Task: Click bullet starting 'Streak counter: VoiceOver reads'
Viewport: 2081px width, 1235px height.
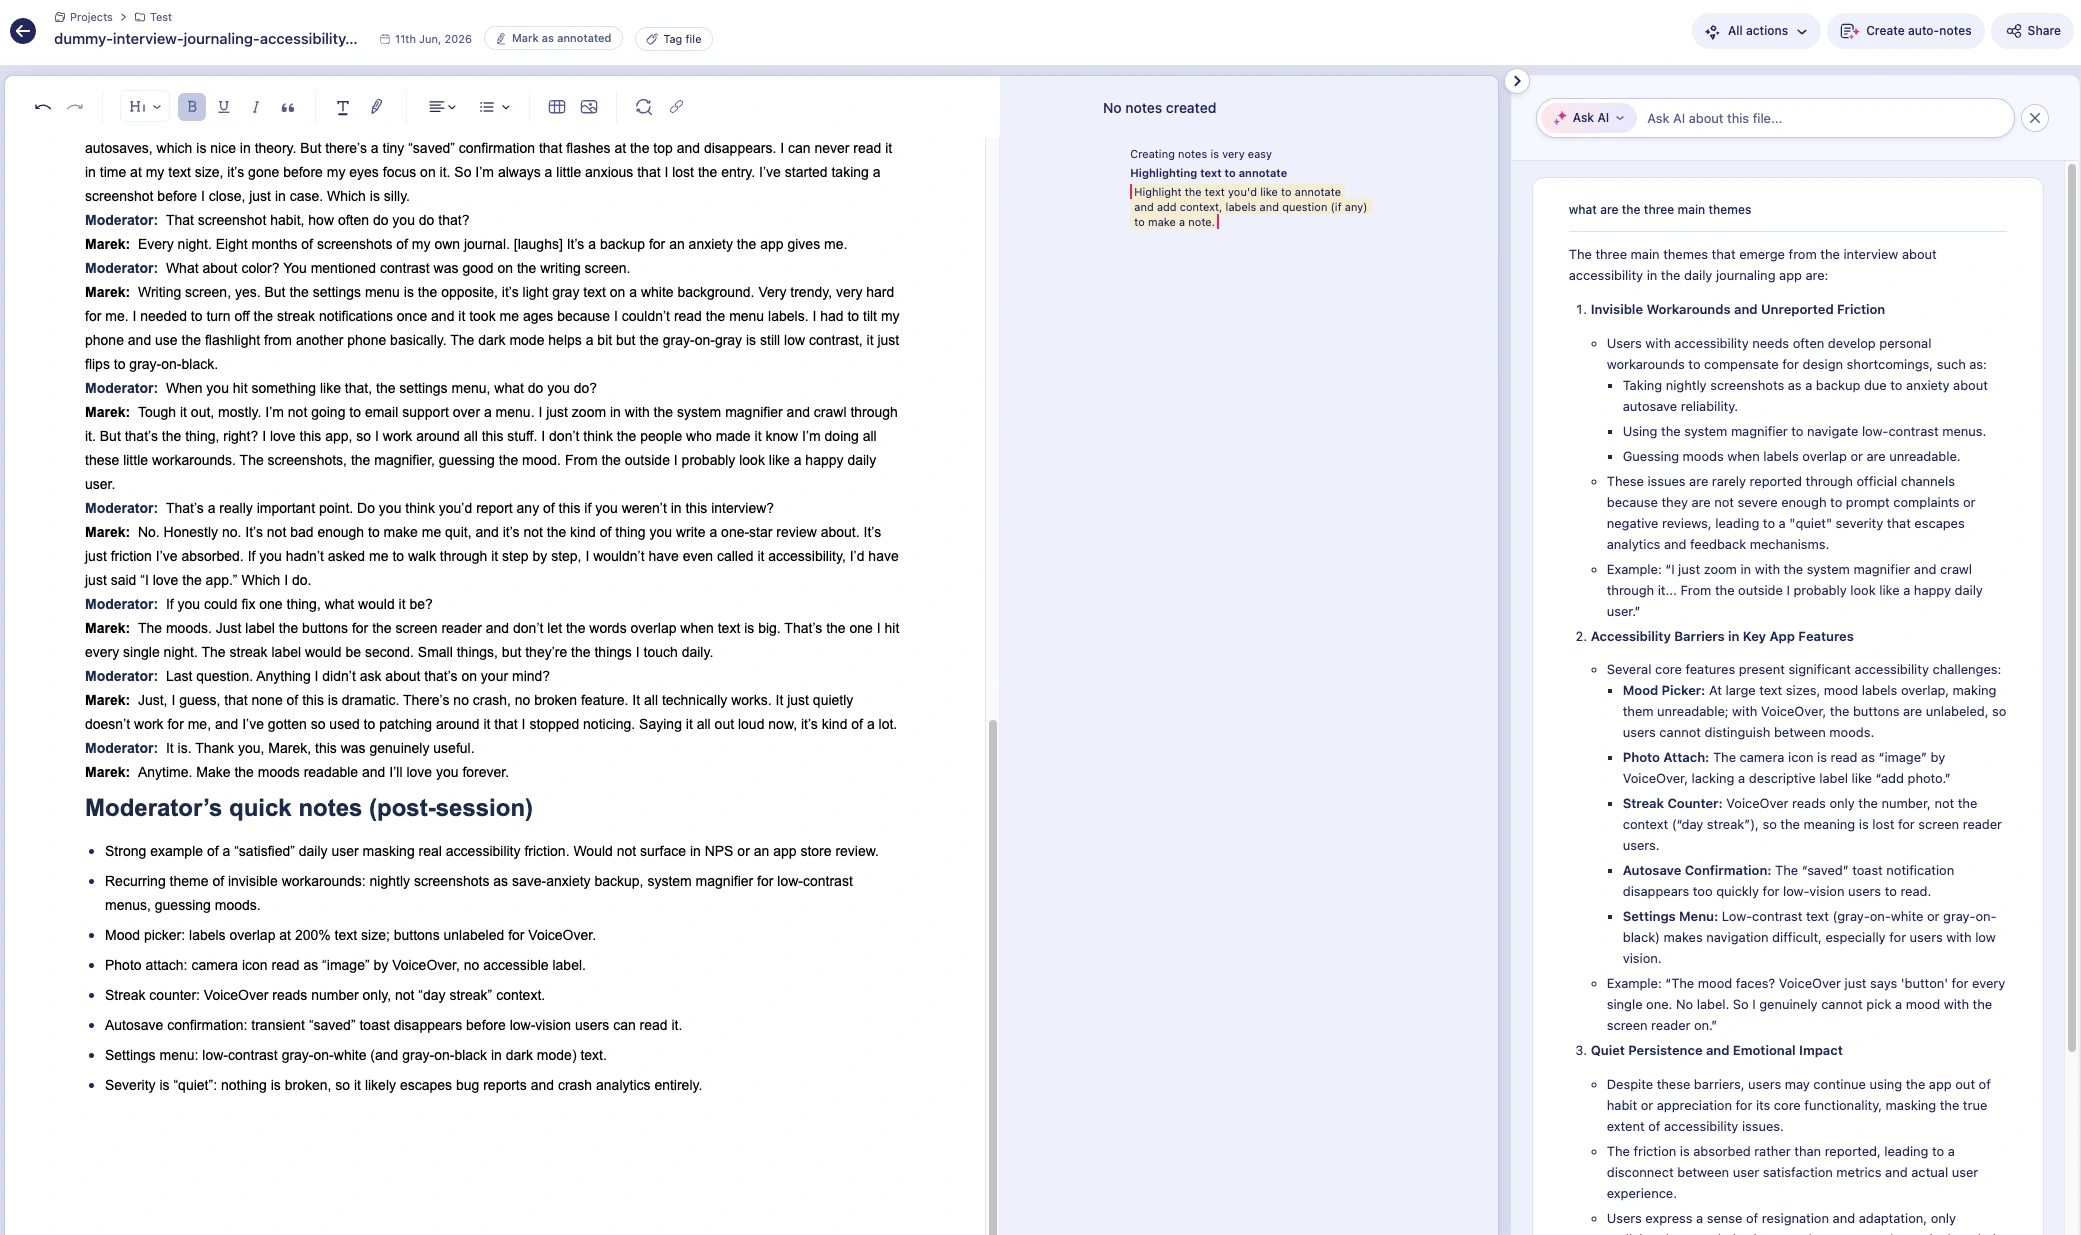Action: point(325,995)
